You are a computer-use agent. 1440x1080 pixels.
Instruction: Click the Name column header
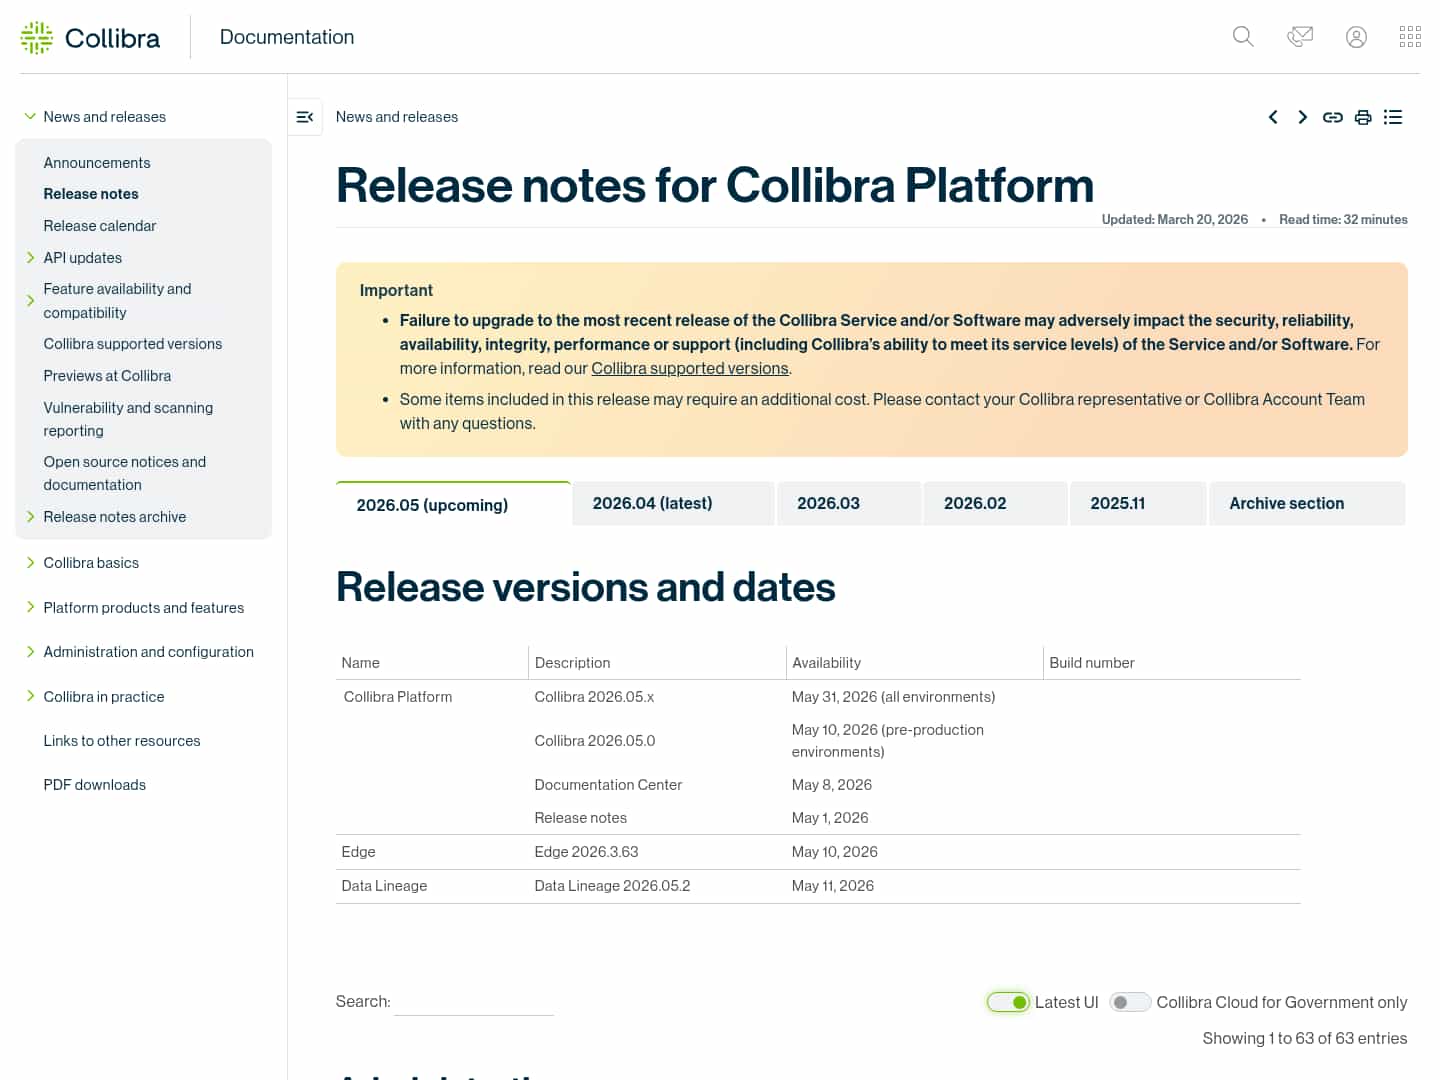tap(360, 663)
